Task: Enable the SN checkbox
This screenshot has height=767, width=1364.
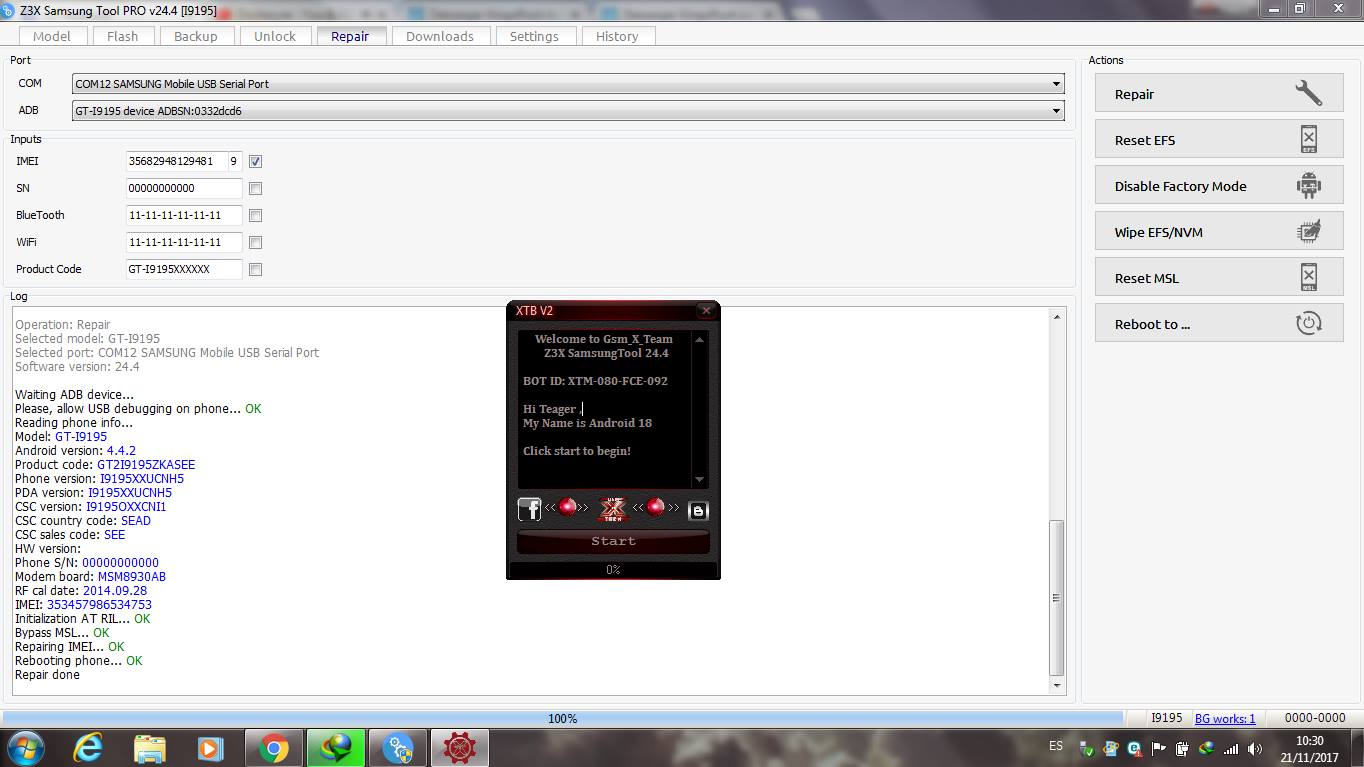Action: coord(255,188)
